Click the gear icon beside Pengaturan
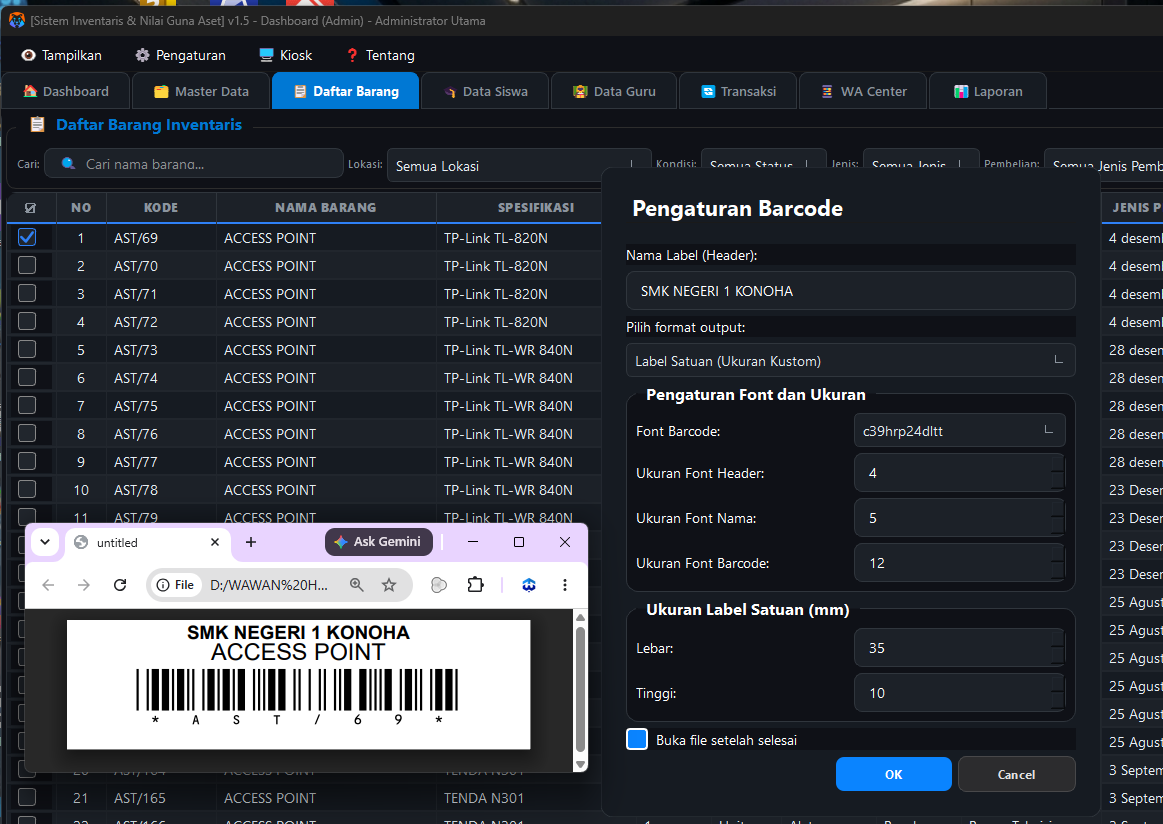This screenshot has height=824, width=1163. [x=142, y=55]
